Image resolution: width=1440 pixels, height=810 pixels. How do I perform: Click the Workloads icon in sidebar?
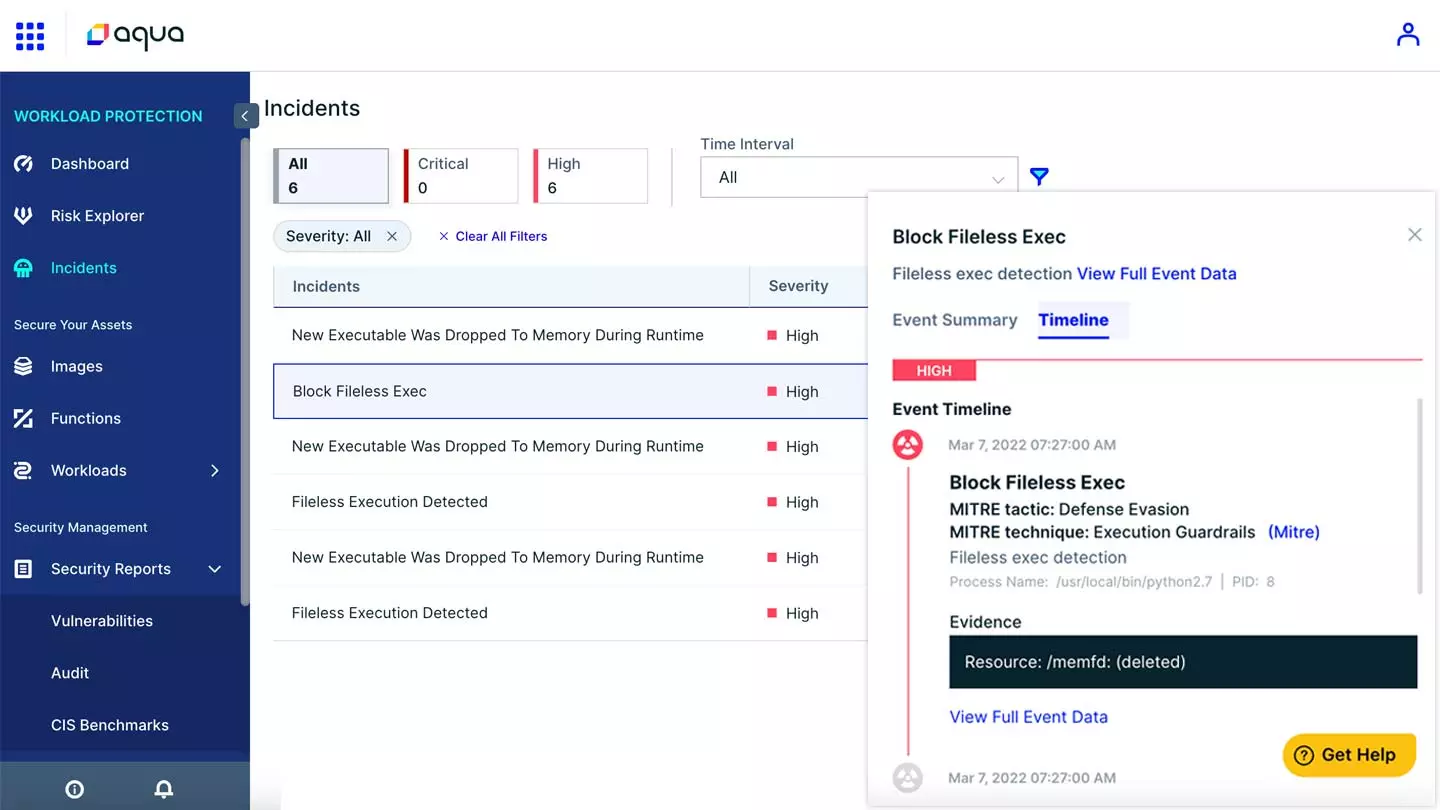24,471
